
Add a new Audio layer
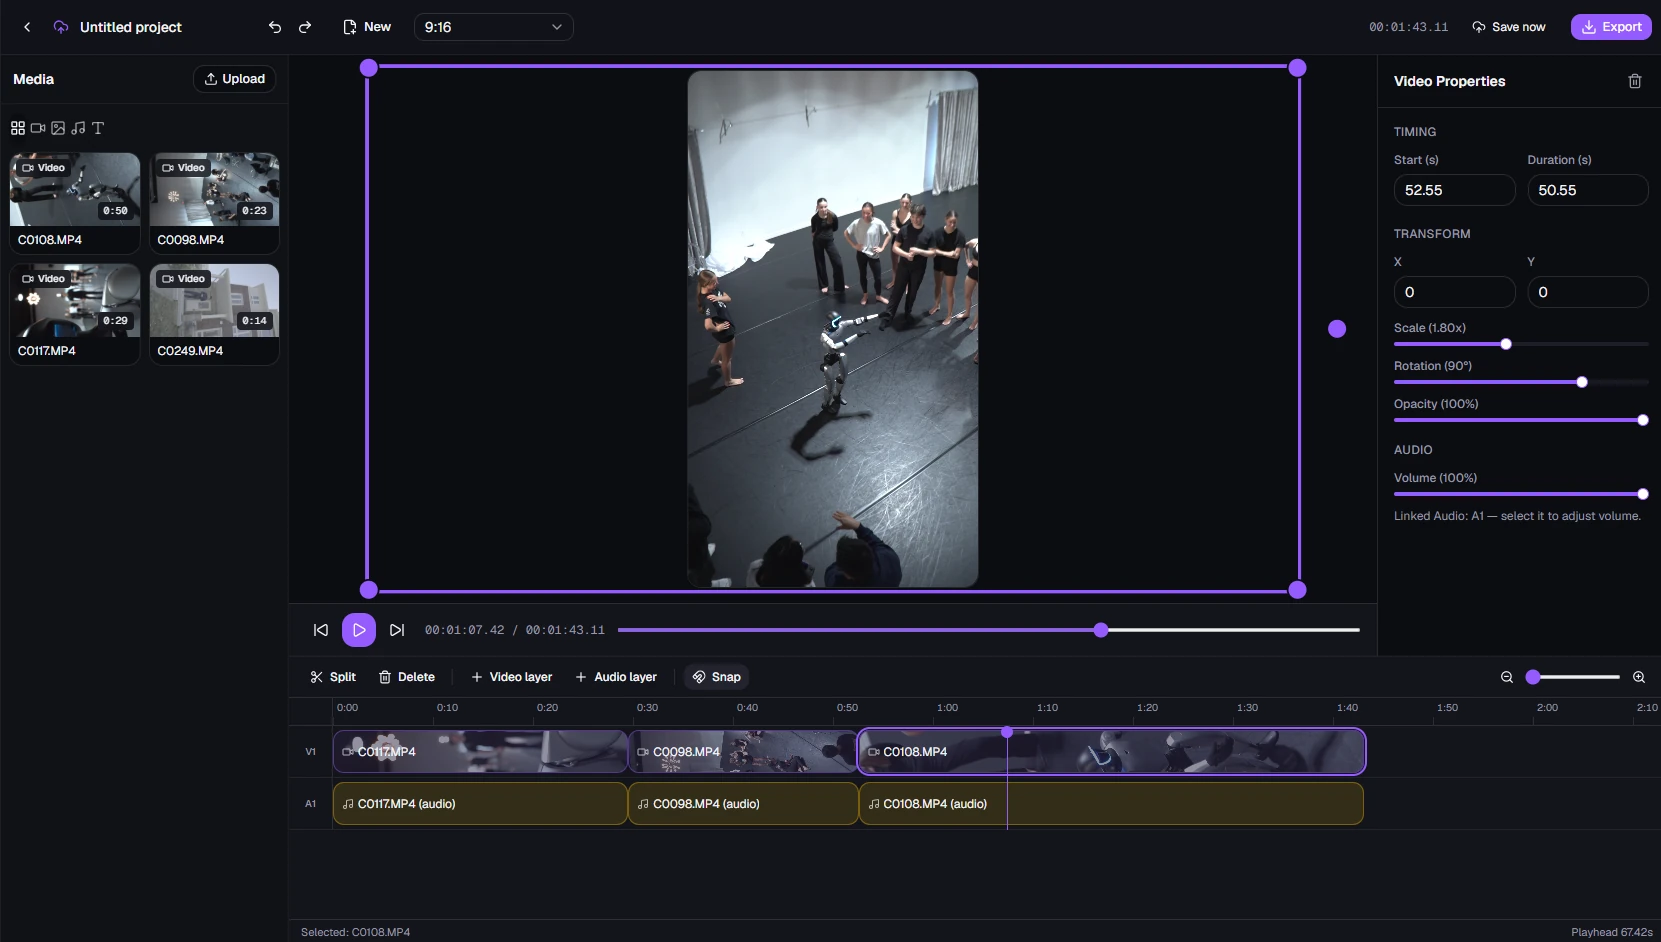click(616, 677)
